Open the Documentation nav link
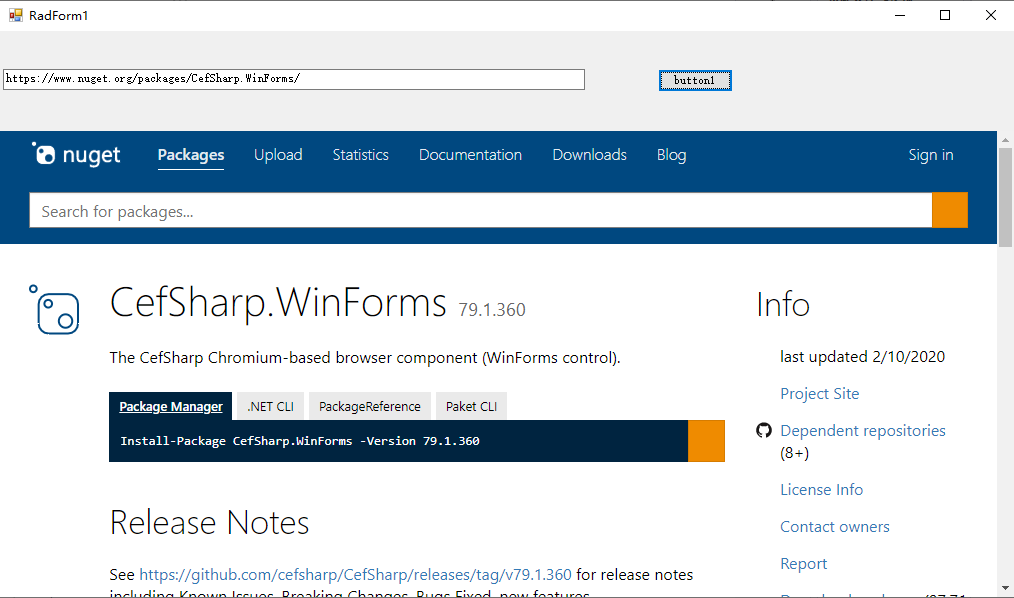This screenshot has height=598, width=1014. coord(470,155)
